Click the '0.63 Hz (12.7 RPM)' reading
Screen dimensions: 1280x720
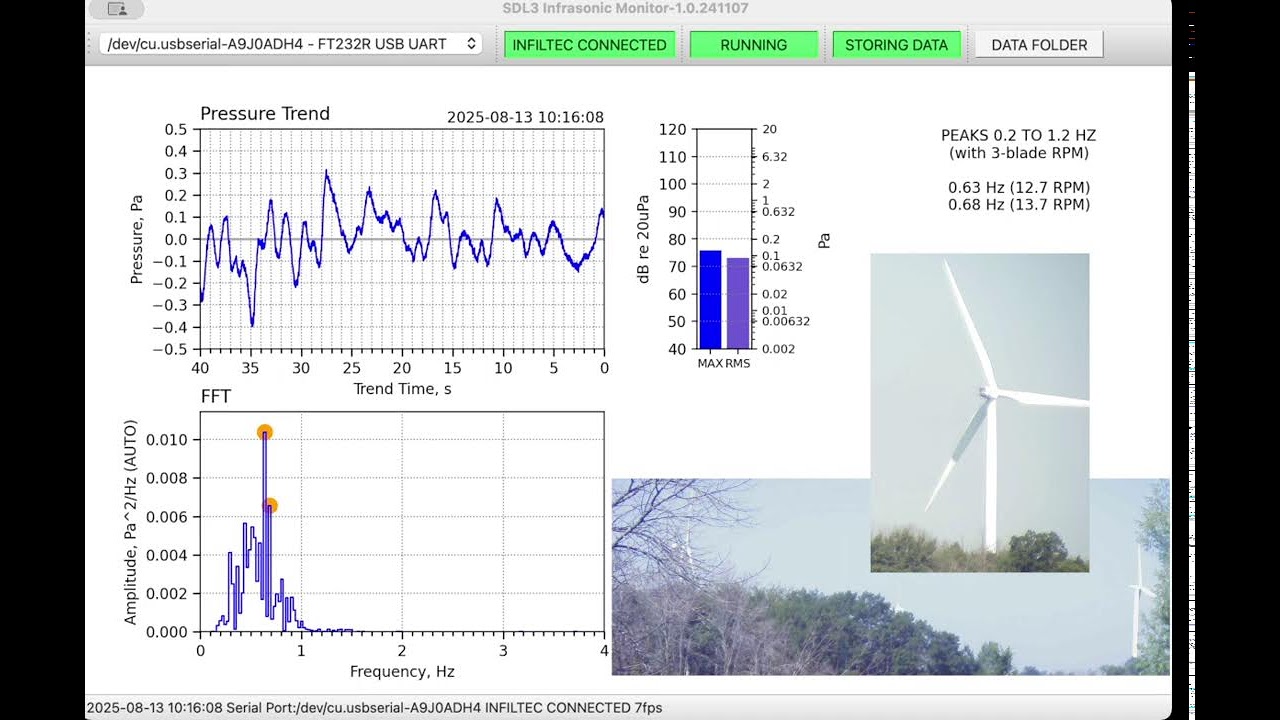coord(1019,188)
